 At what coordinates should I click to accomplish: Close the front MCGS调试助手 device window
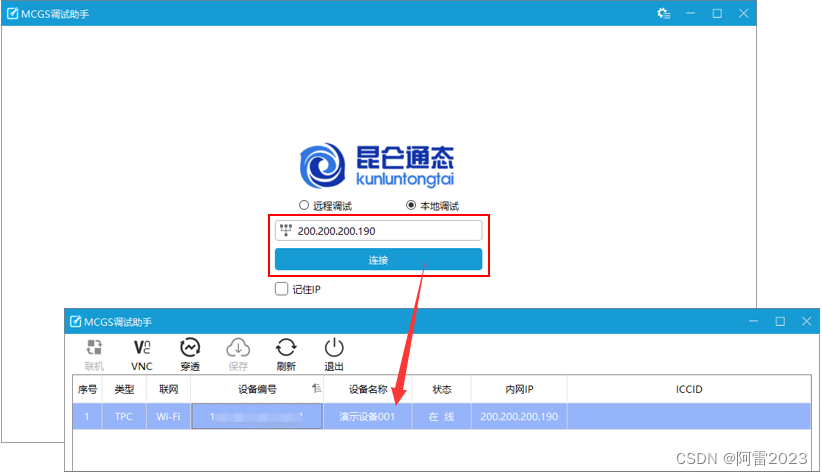click(x=806, y=321)
